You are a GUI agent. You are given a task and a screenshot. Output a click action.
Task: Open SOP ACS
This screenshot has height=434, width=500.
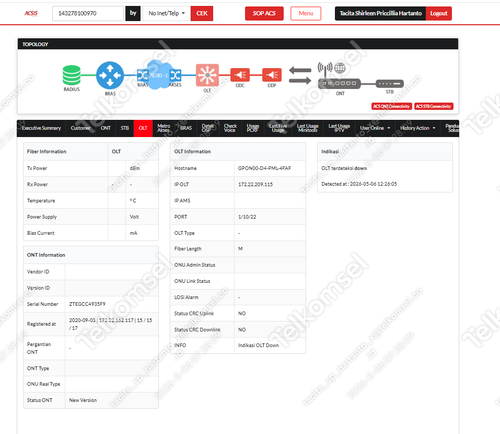(x=264, y=13)
